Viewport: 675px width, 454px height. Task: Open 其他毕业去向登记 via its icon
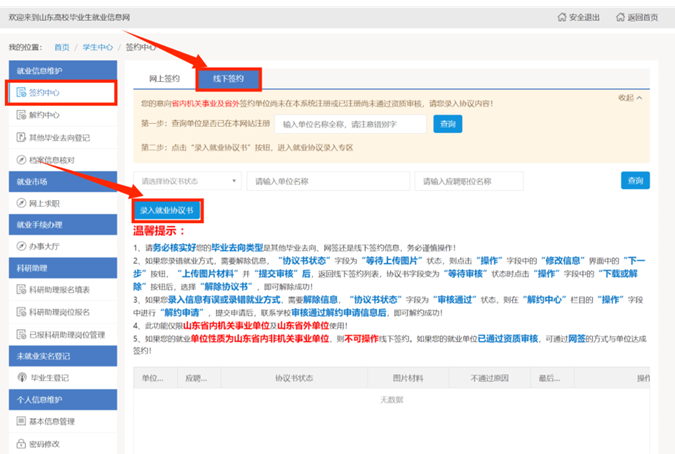tap(21, 137)
